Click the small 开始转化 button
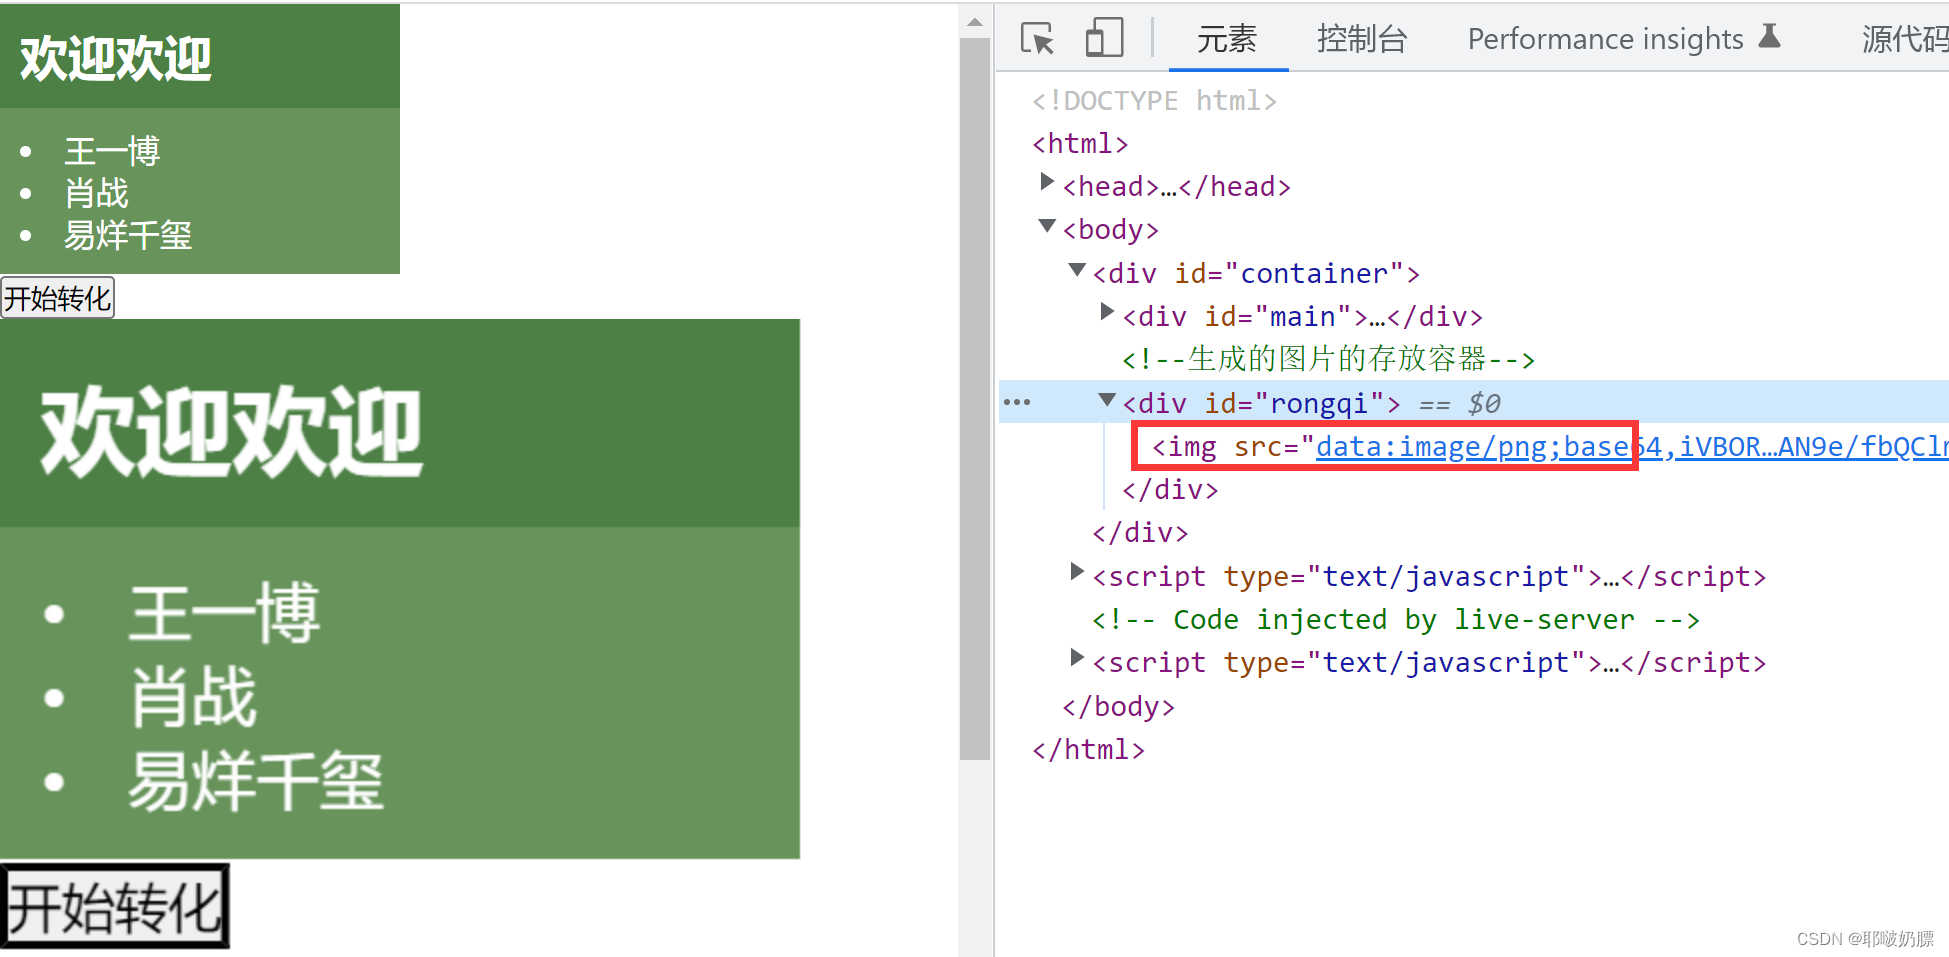The width and height of the screenshot is (1949, 957). click(58, 298)
